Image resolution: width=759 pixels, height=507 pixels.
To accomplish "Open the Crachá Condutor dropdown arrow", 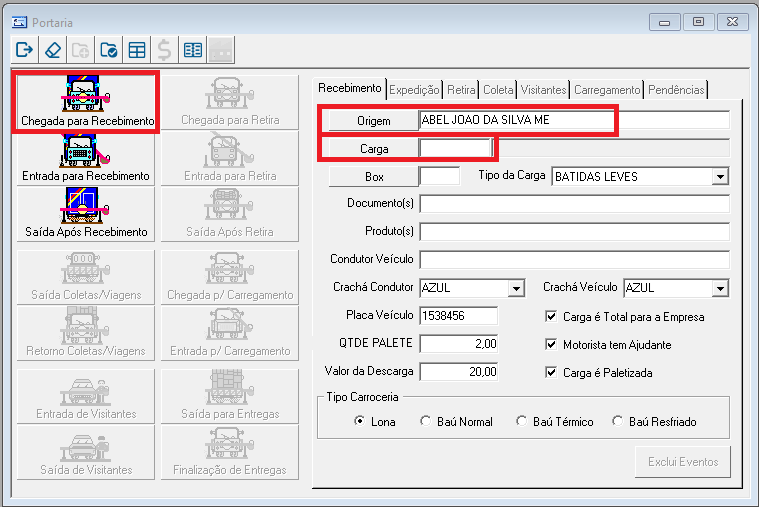I will click(516, 289).
